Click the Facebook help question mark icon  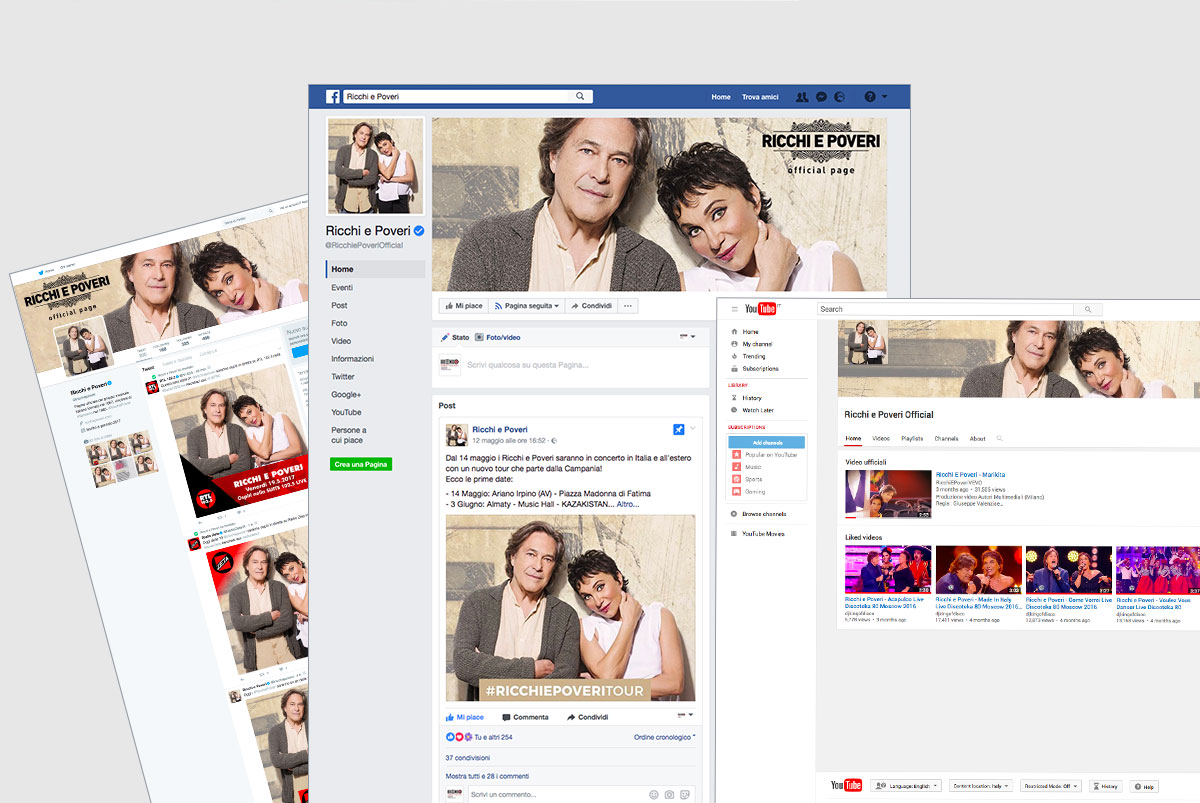pos(869,97)
